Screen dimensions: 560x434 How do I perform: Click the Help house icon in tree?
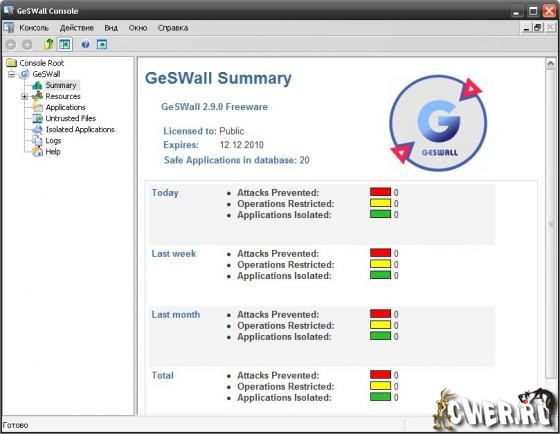(x=37, y=152)
